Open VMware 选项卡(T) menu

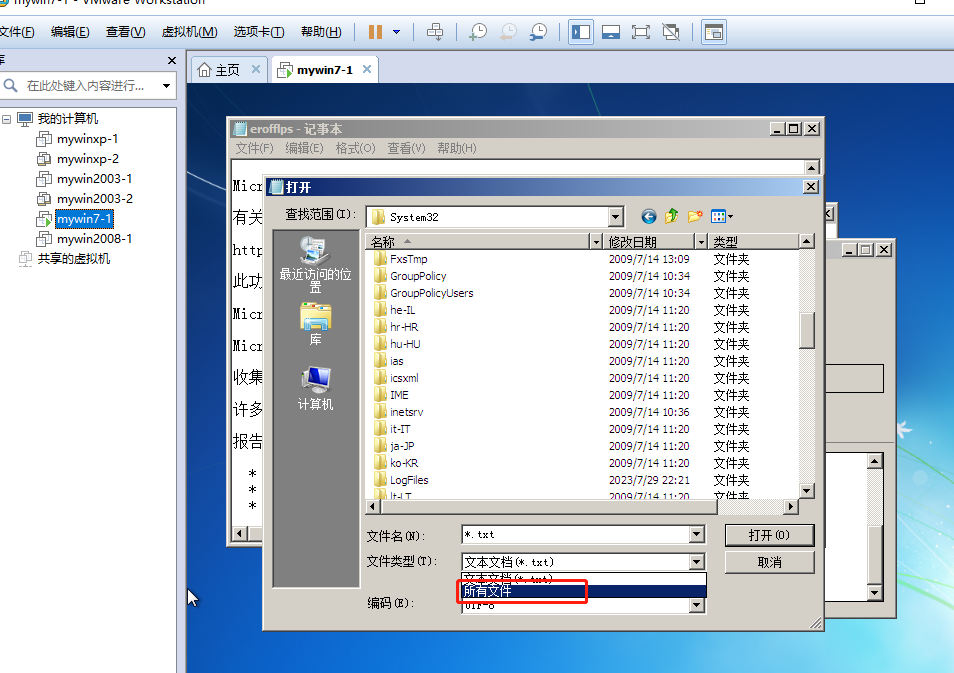pos(259,32)
